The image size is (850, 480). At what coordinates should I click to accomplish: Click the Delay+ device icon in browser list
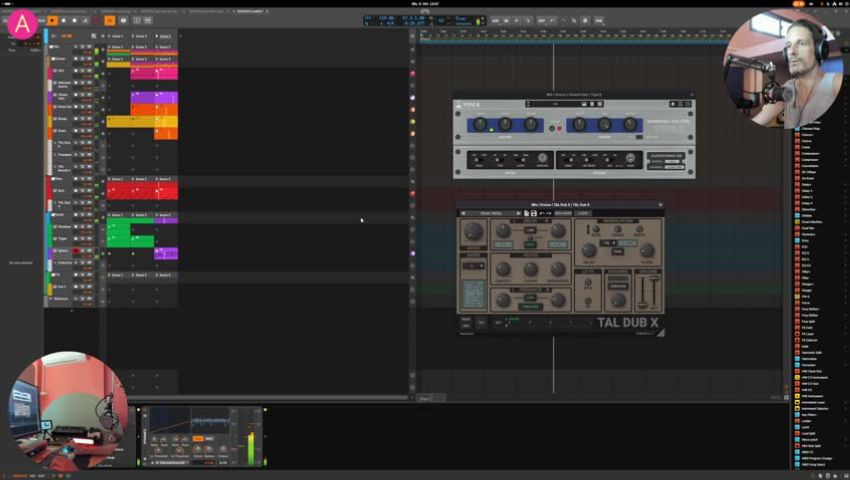[x=798, y=184]
